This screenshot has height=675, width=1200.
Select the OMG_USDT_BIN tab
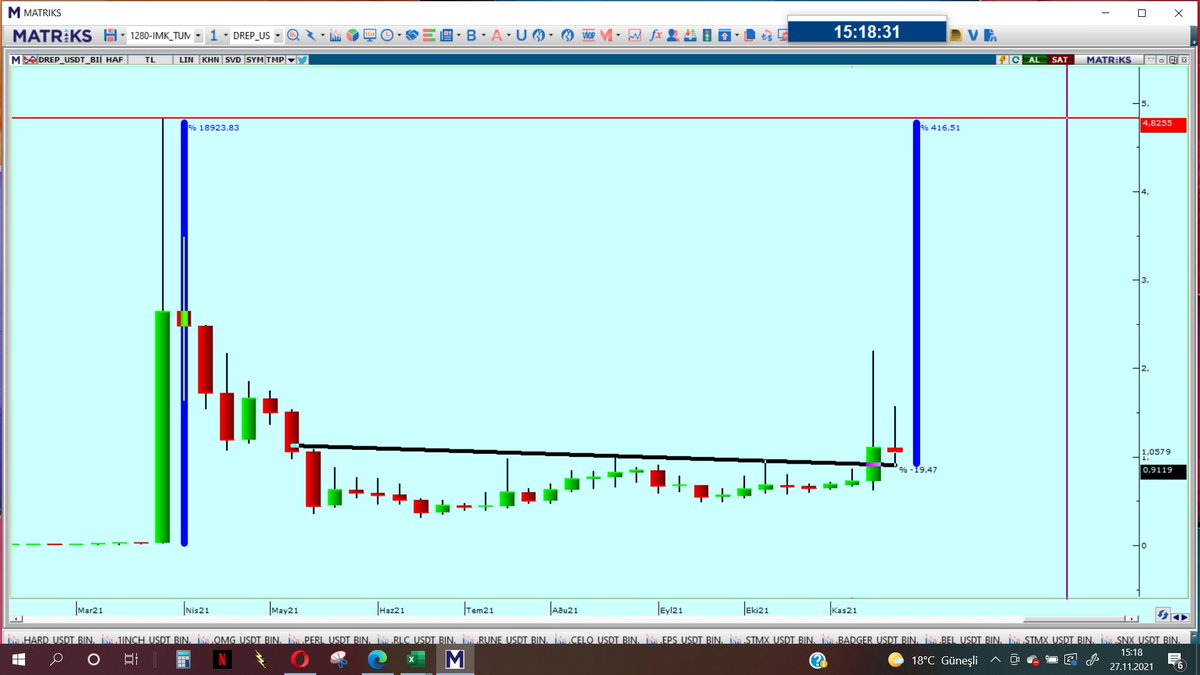coord(239,639)
